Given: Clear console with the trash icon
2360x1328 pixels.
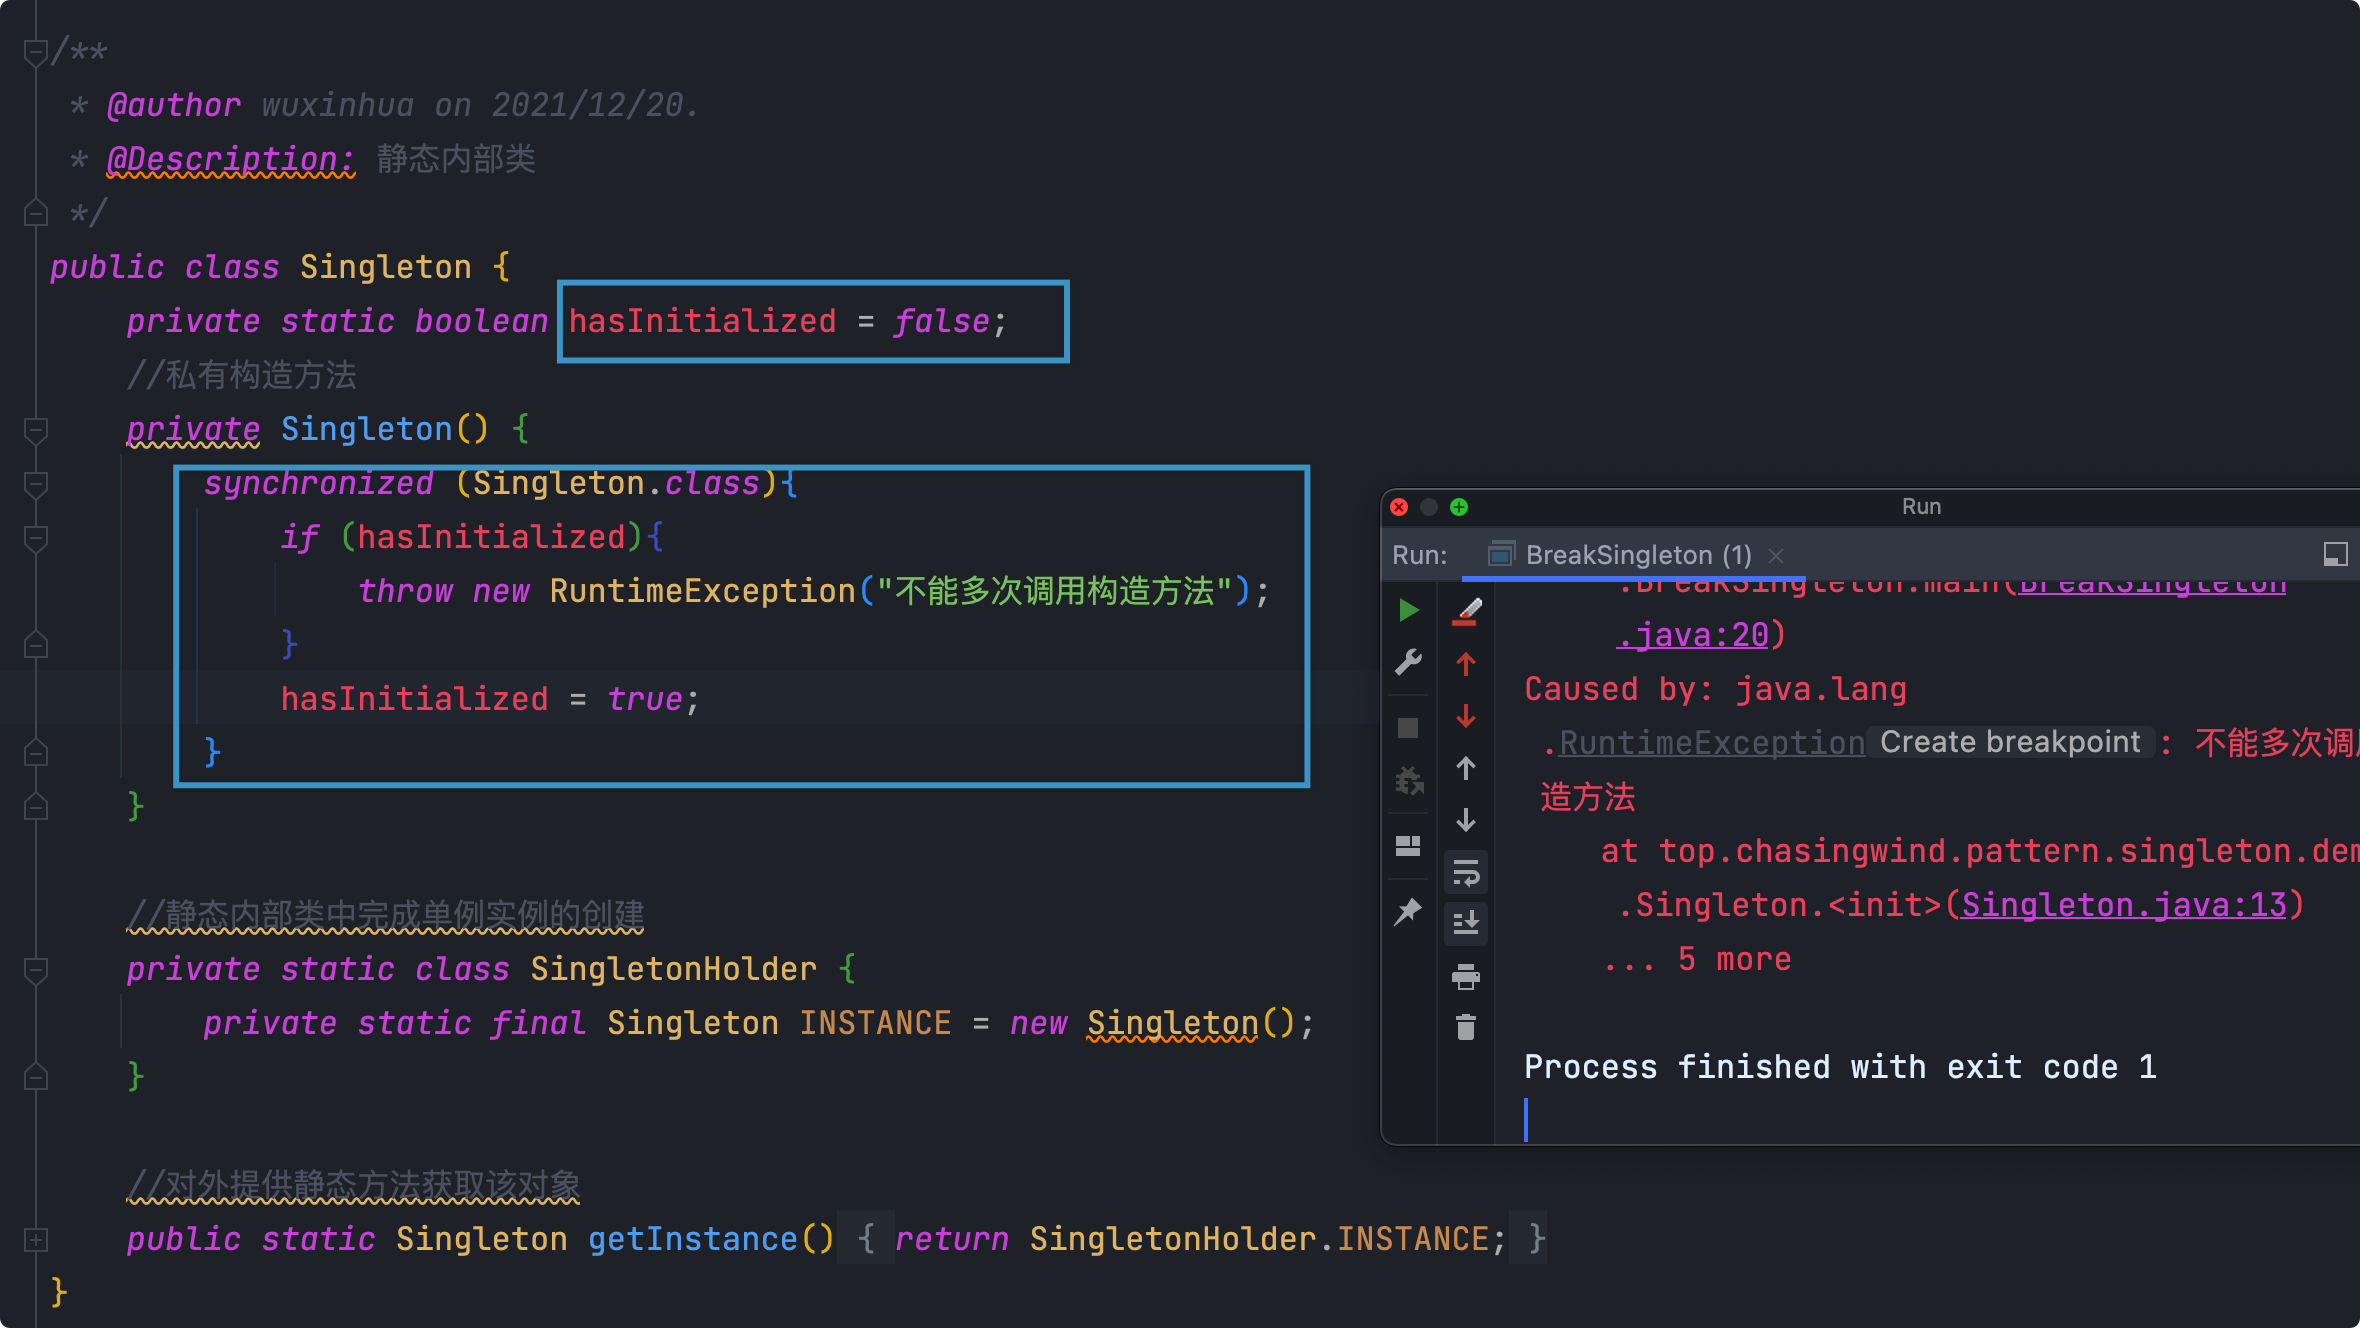Looking at the screenshot, I should tap(1466, 1027).
